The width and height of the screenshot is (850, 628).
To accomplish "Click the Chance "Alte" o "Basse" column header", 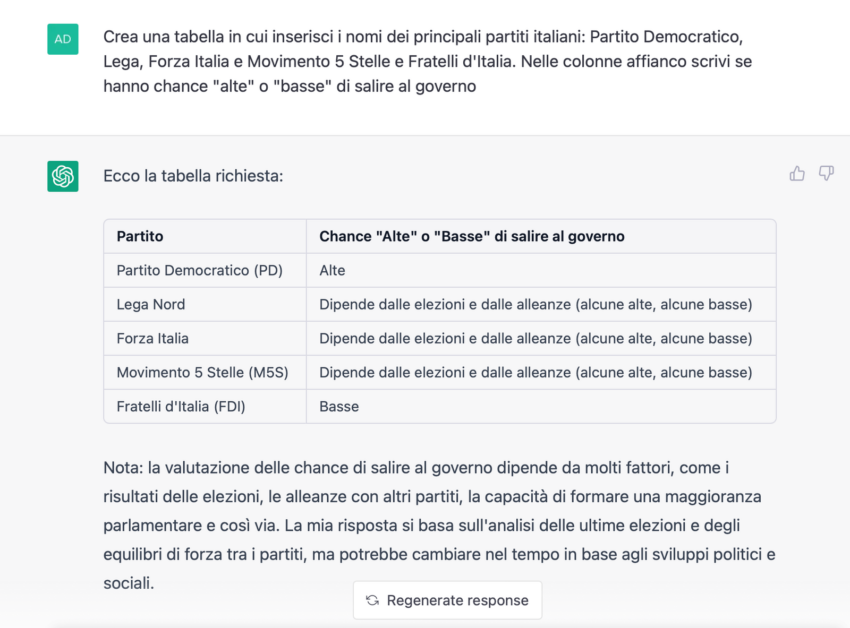I will pyautogui.click(x=541, y=236).
